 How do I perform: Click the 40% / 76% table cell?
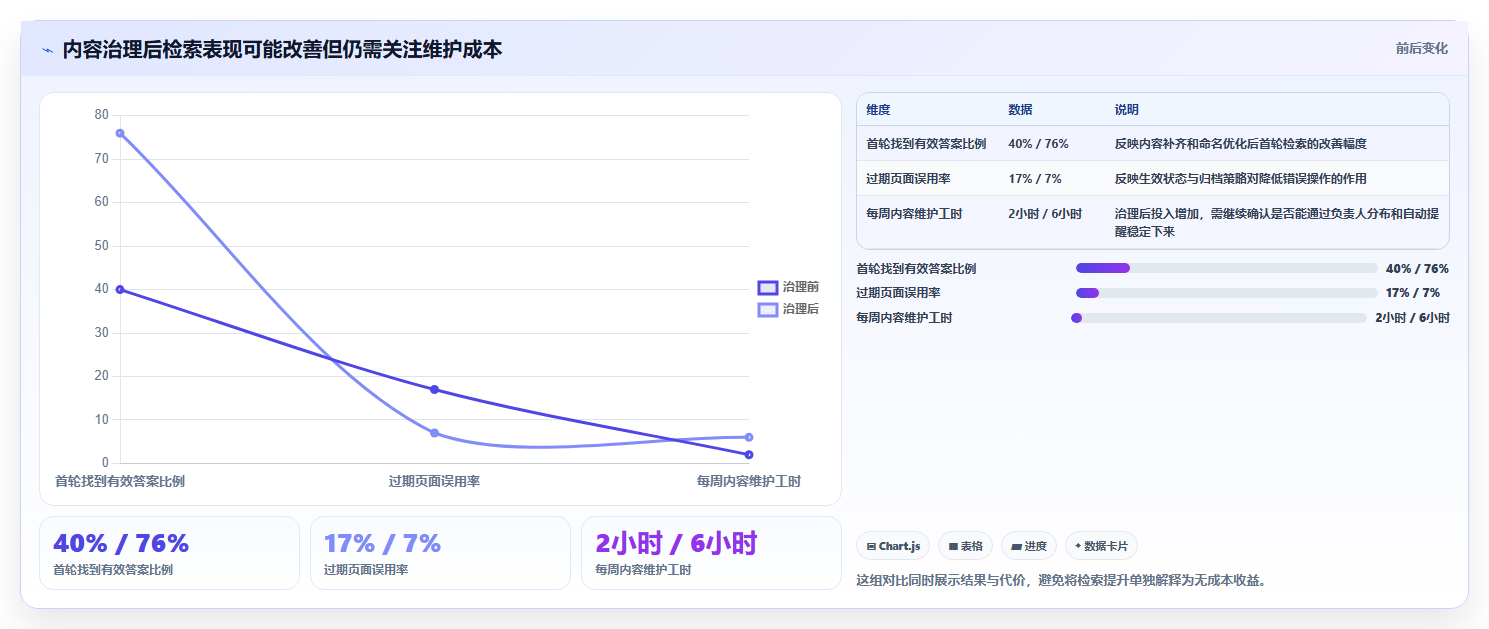pos(1038,144)
